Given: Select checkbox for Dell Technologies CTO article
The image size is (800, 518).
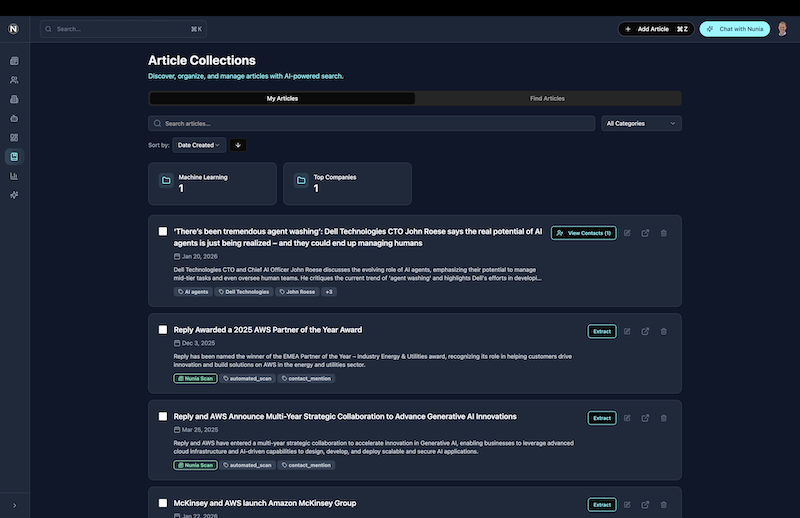Looking at the screenshot, I should click(x=163, y=232).
